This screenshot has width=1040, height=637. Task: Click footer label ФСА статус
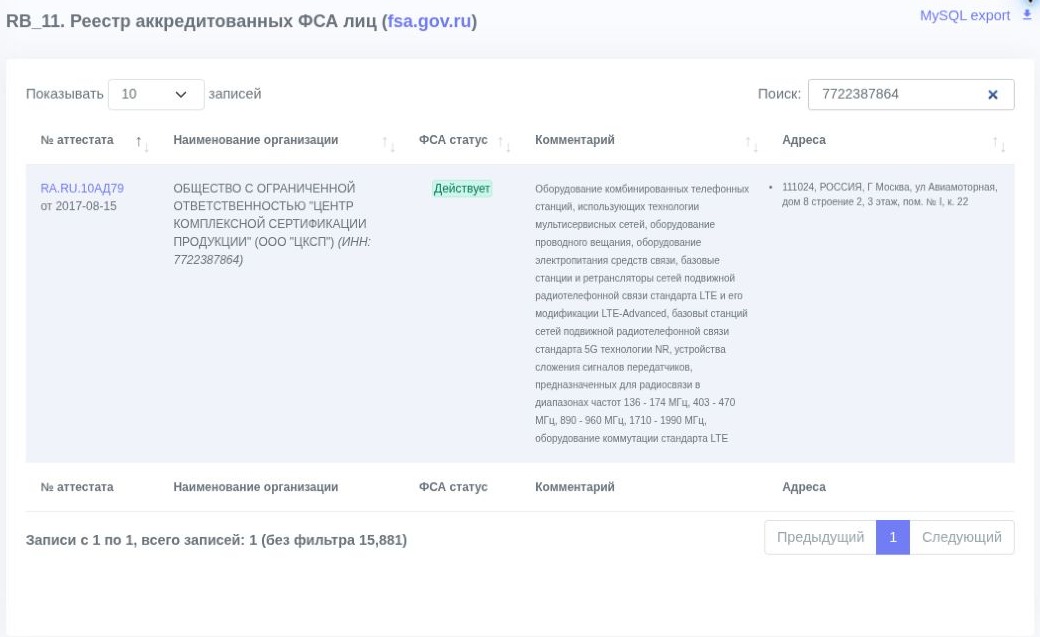[x=453, y=487]
